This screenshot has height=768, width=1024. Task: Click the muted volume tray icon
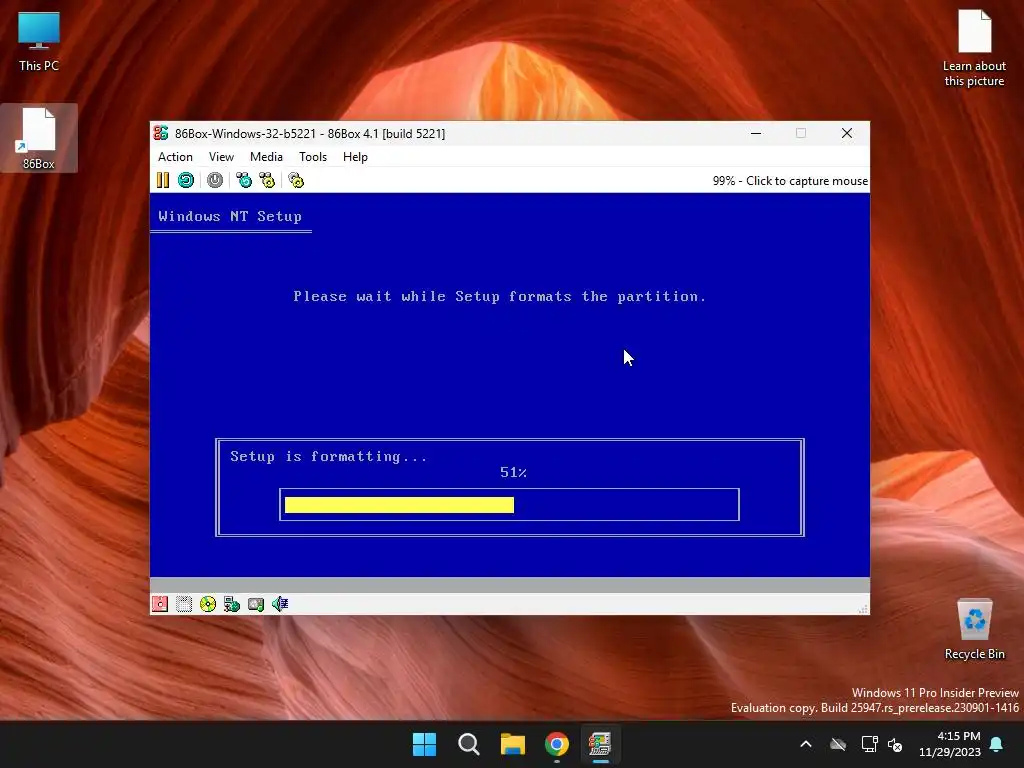[x=895, y=744]
